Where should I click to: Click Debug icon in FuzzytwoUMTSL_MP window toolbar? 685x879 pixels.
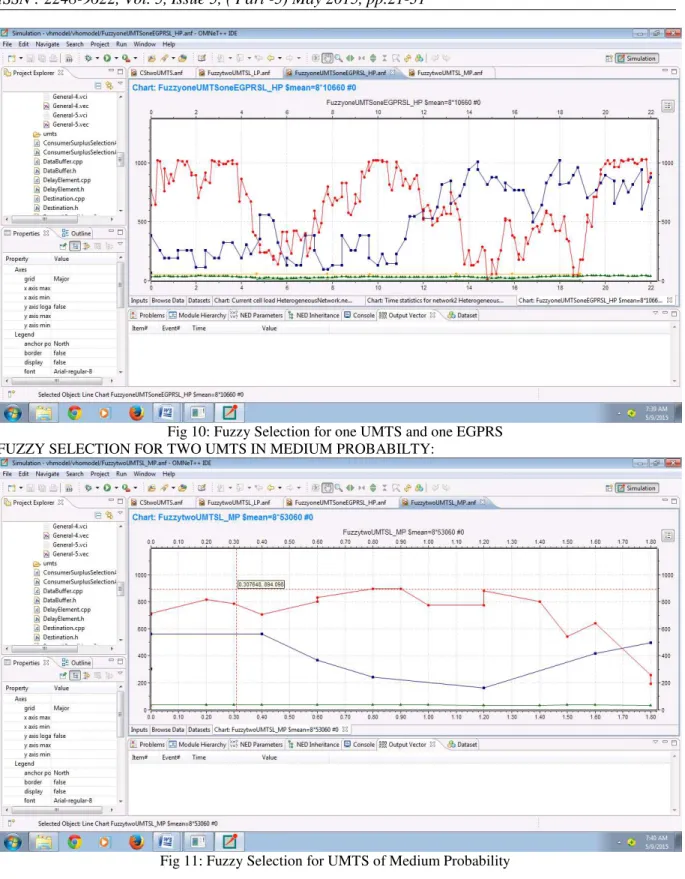click(87, 488)
